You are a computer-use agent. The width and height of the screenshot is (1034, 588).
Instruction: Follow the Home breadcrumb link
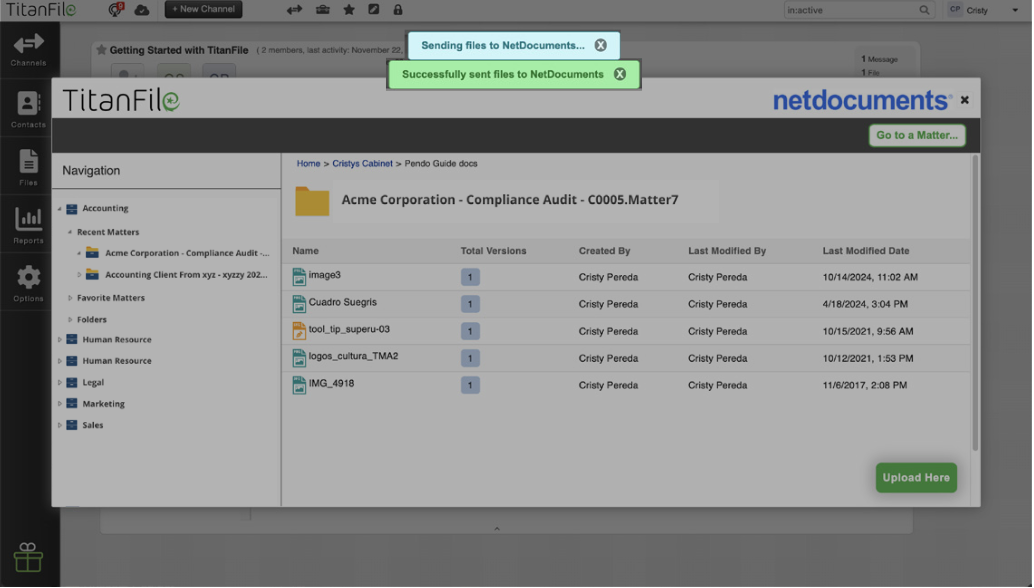pos(308,163)
